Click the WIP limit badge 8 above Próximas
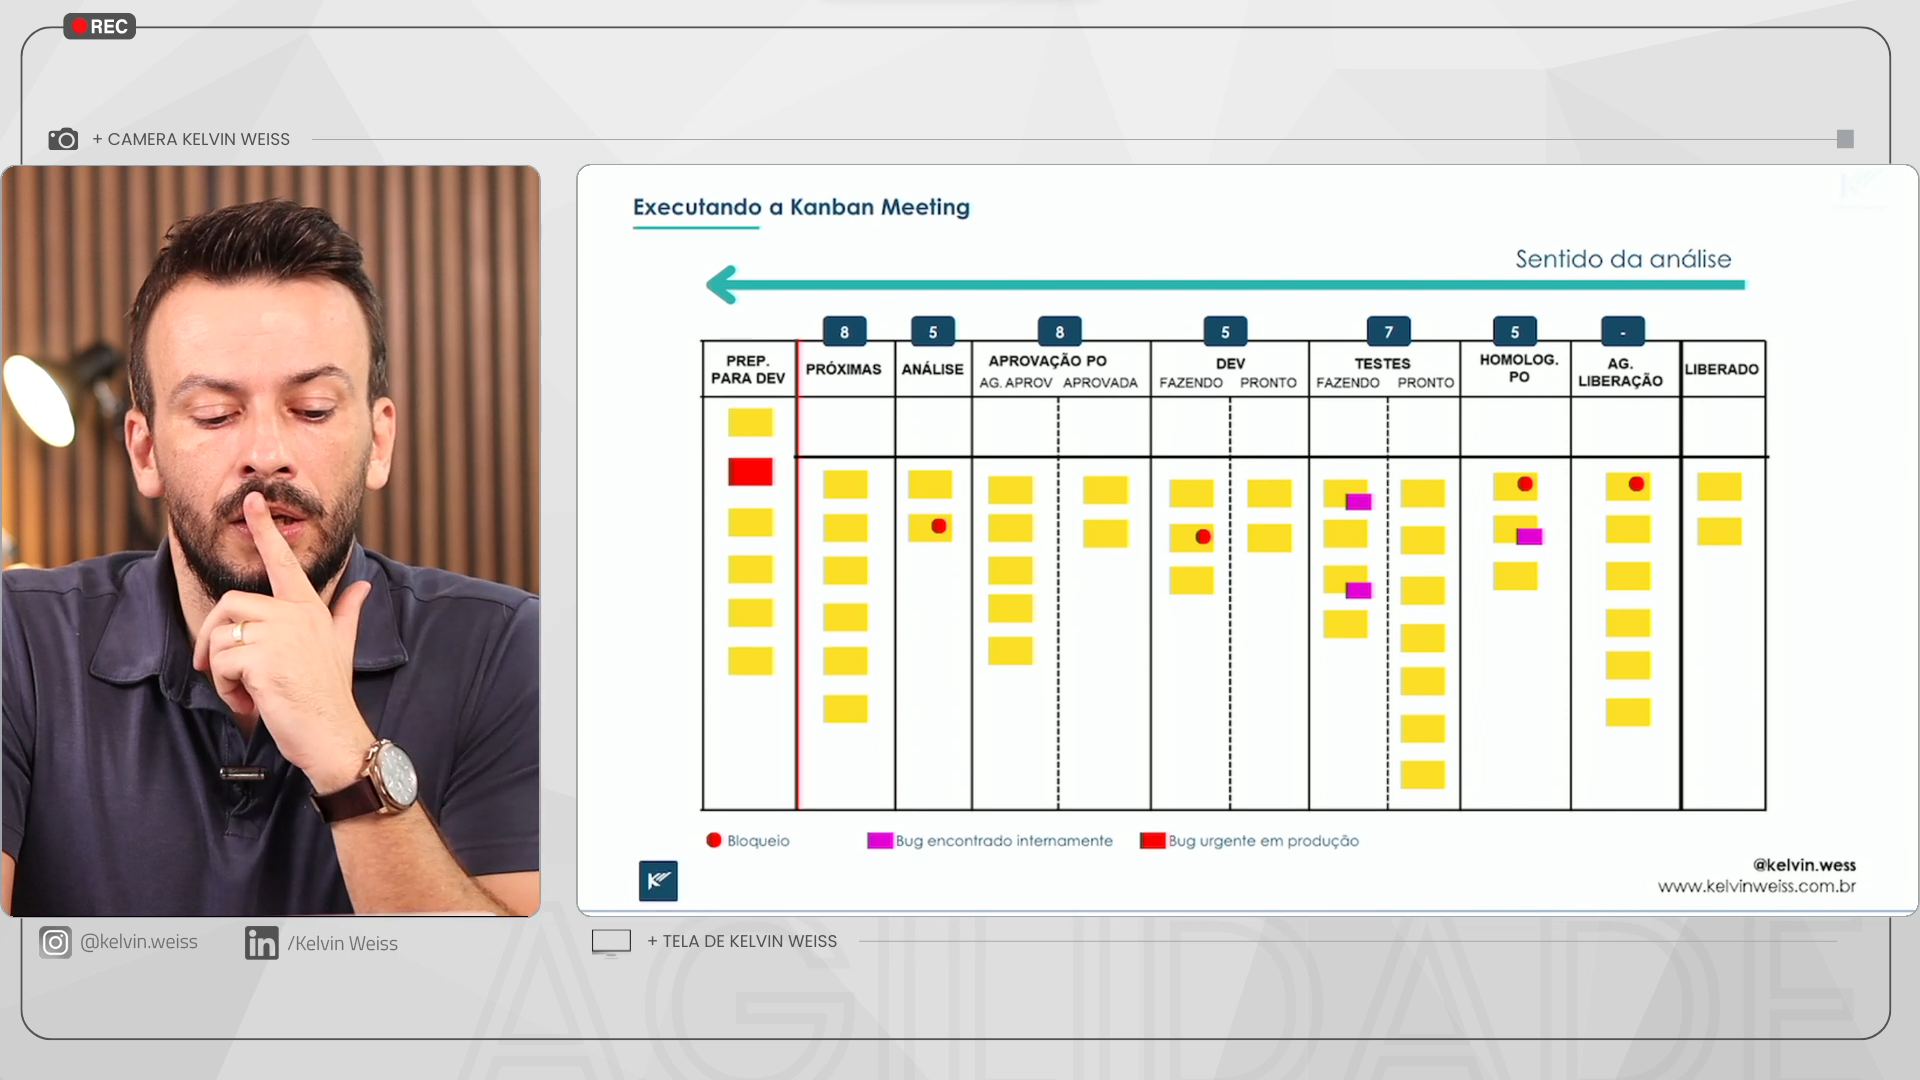The height and width of the screenshot is (1080, 1920). 844,331
